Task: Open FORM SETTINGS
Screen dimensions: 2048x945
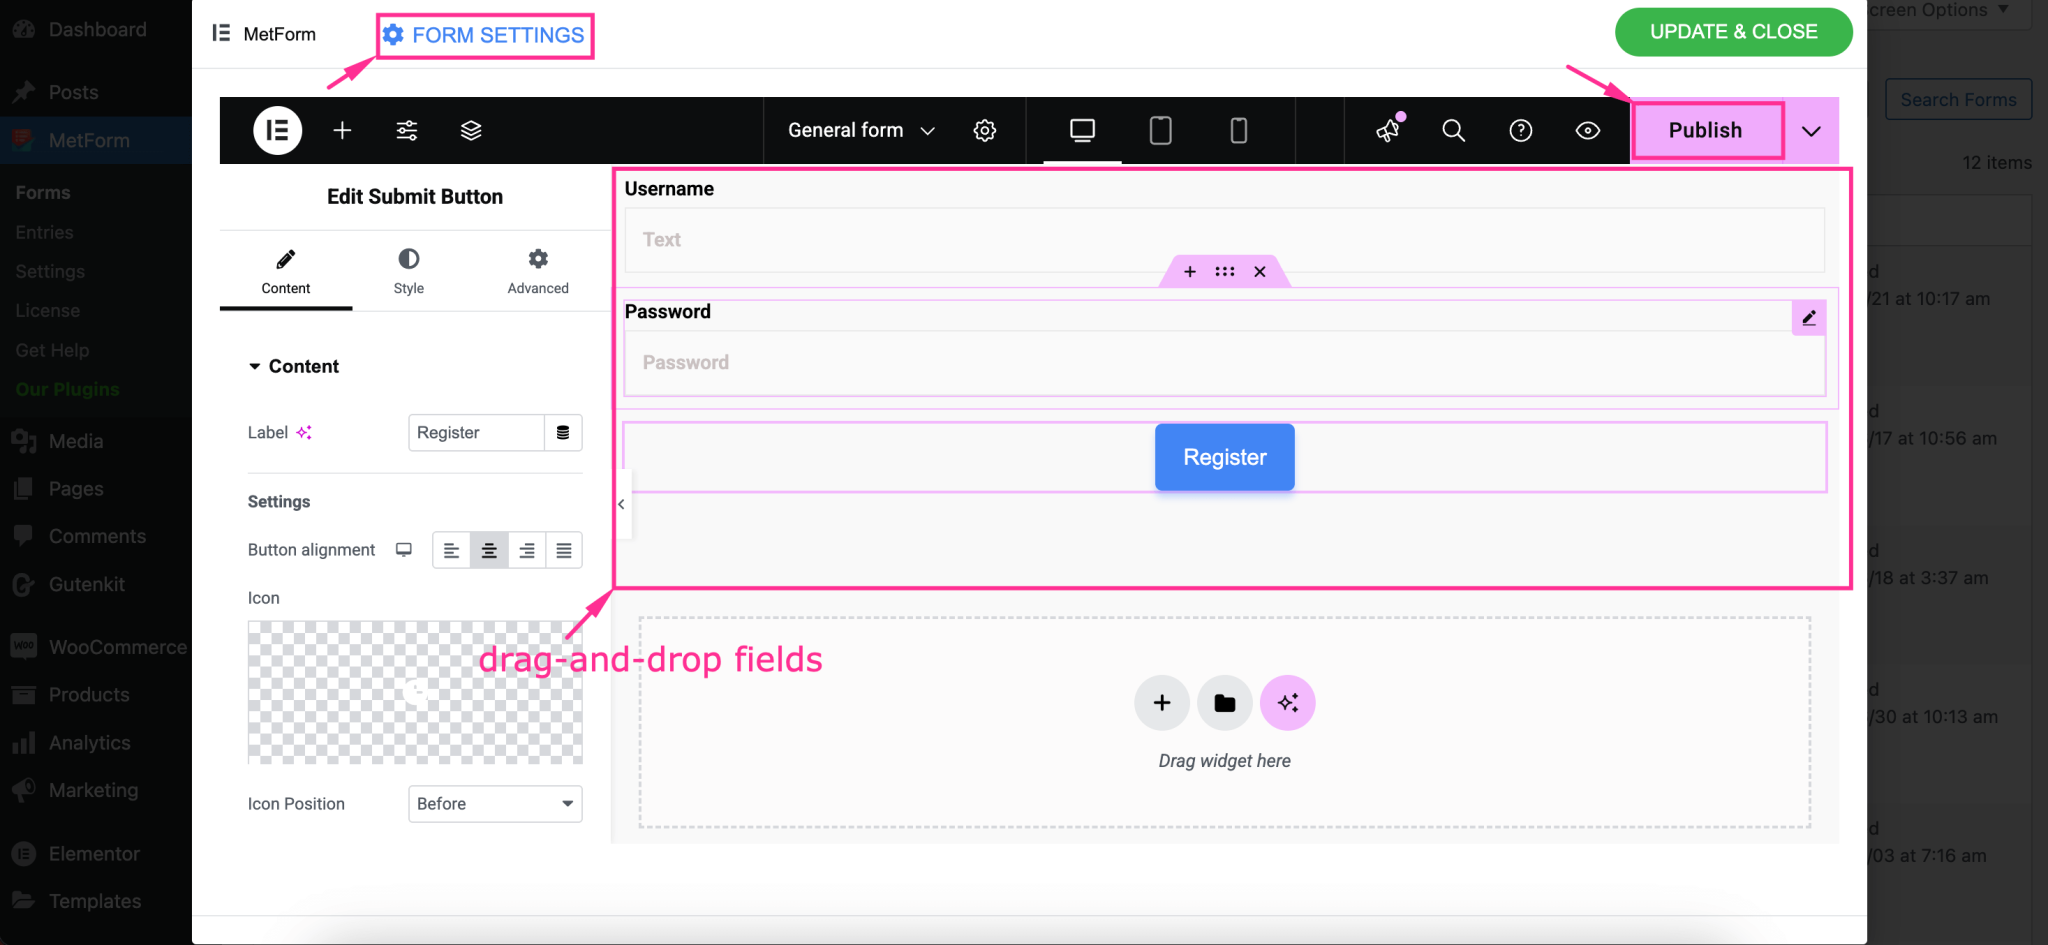Action: click(x=485, y=35)
